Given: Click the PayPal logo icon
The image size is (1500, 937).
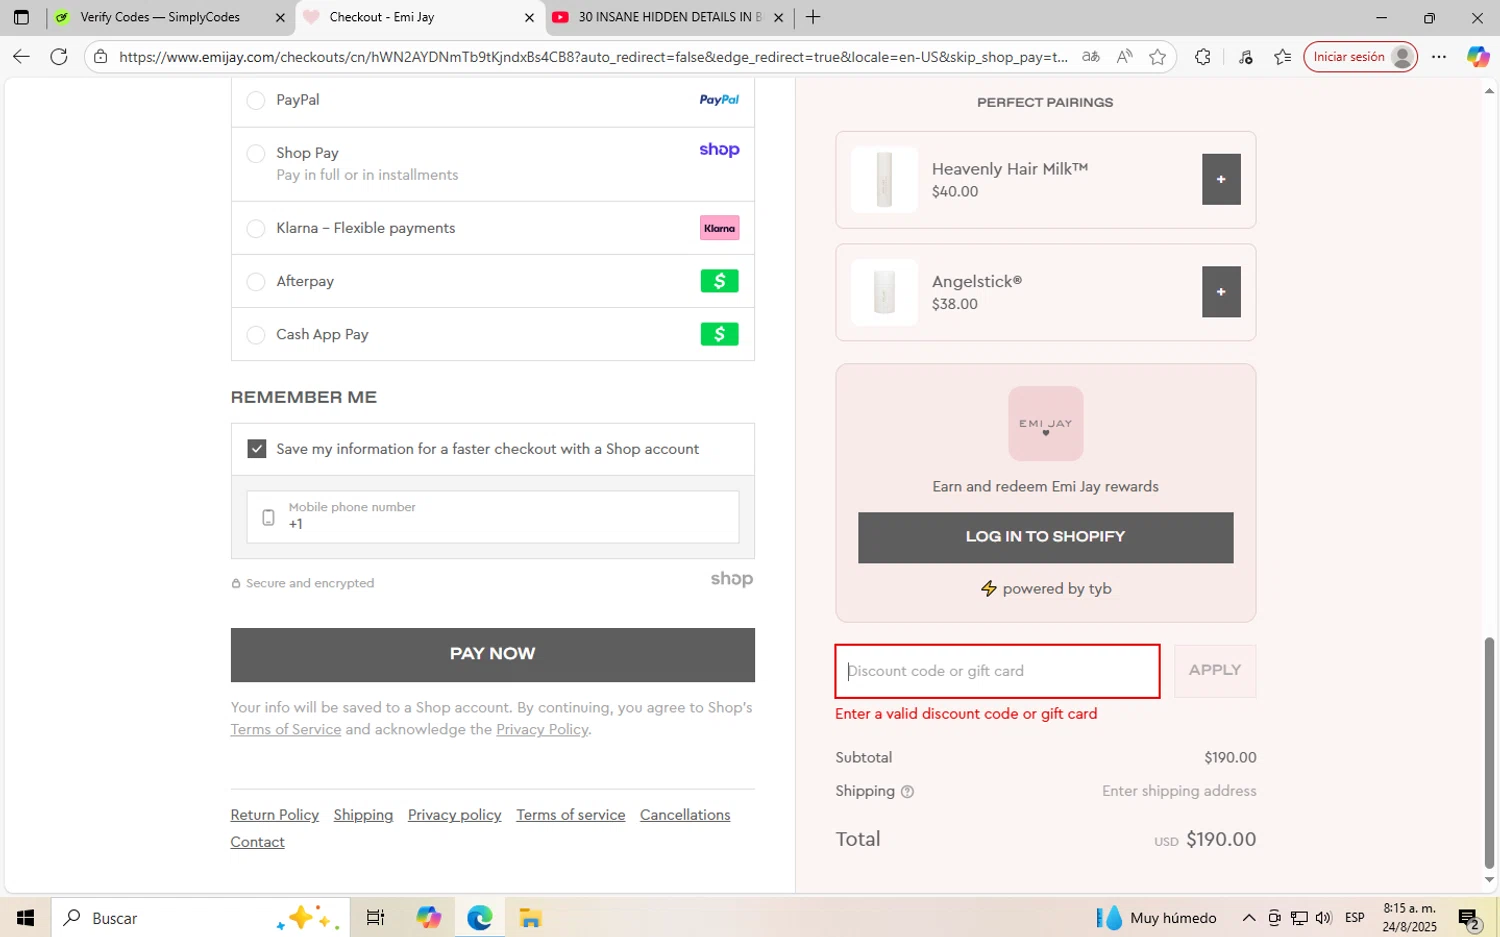Looking at the screenshot, I should pos(719,100).
